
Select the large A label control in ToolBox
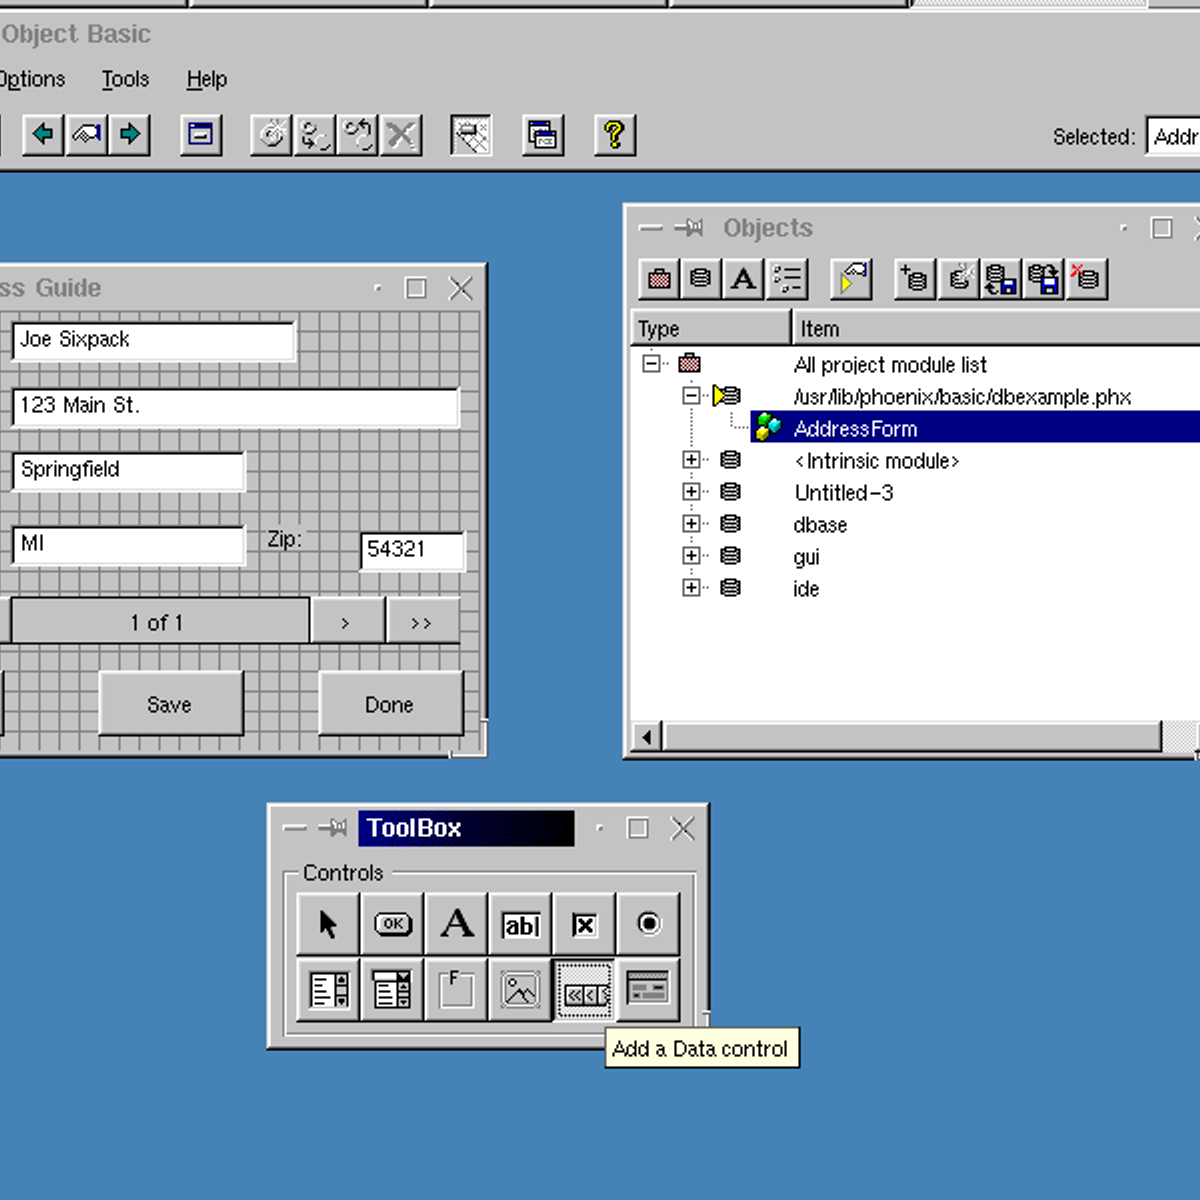456,924
